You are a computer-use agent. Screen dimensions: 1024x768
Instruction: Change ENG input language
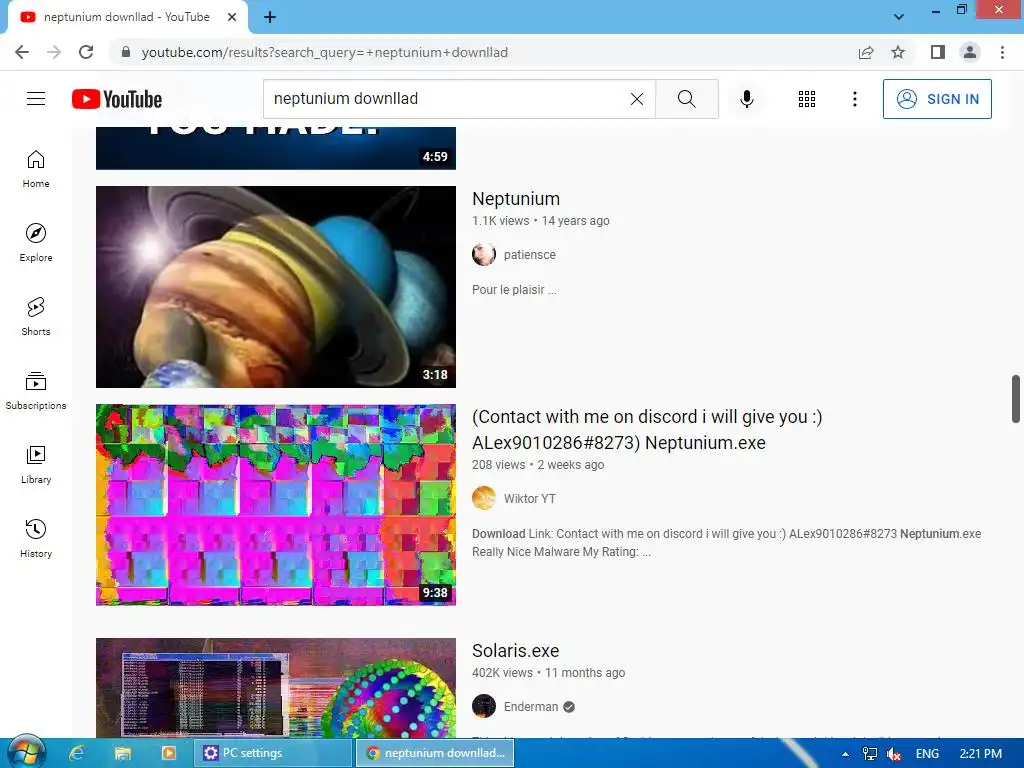click(x=927, y=754)
